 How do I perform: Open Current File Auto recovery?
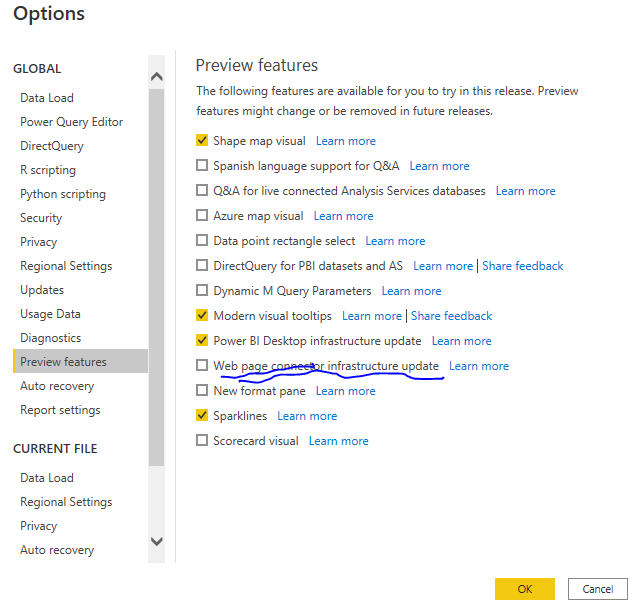pos(57,550)
